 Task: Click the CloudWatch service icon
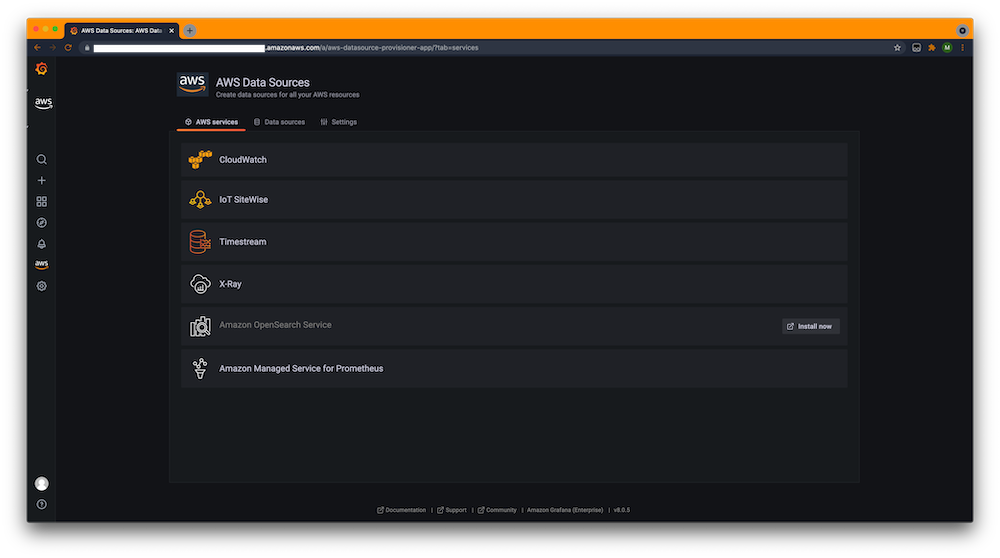click(x=200, y=159)
